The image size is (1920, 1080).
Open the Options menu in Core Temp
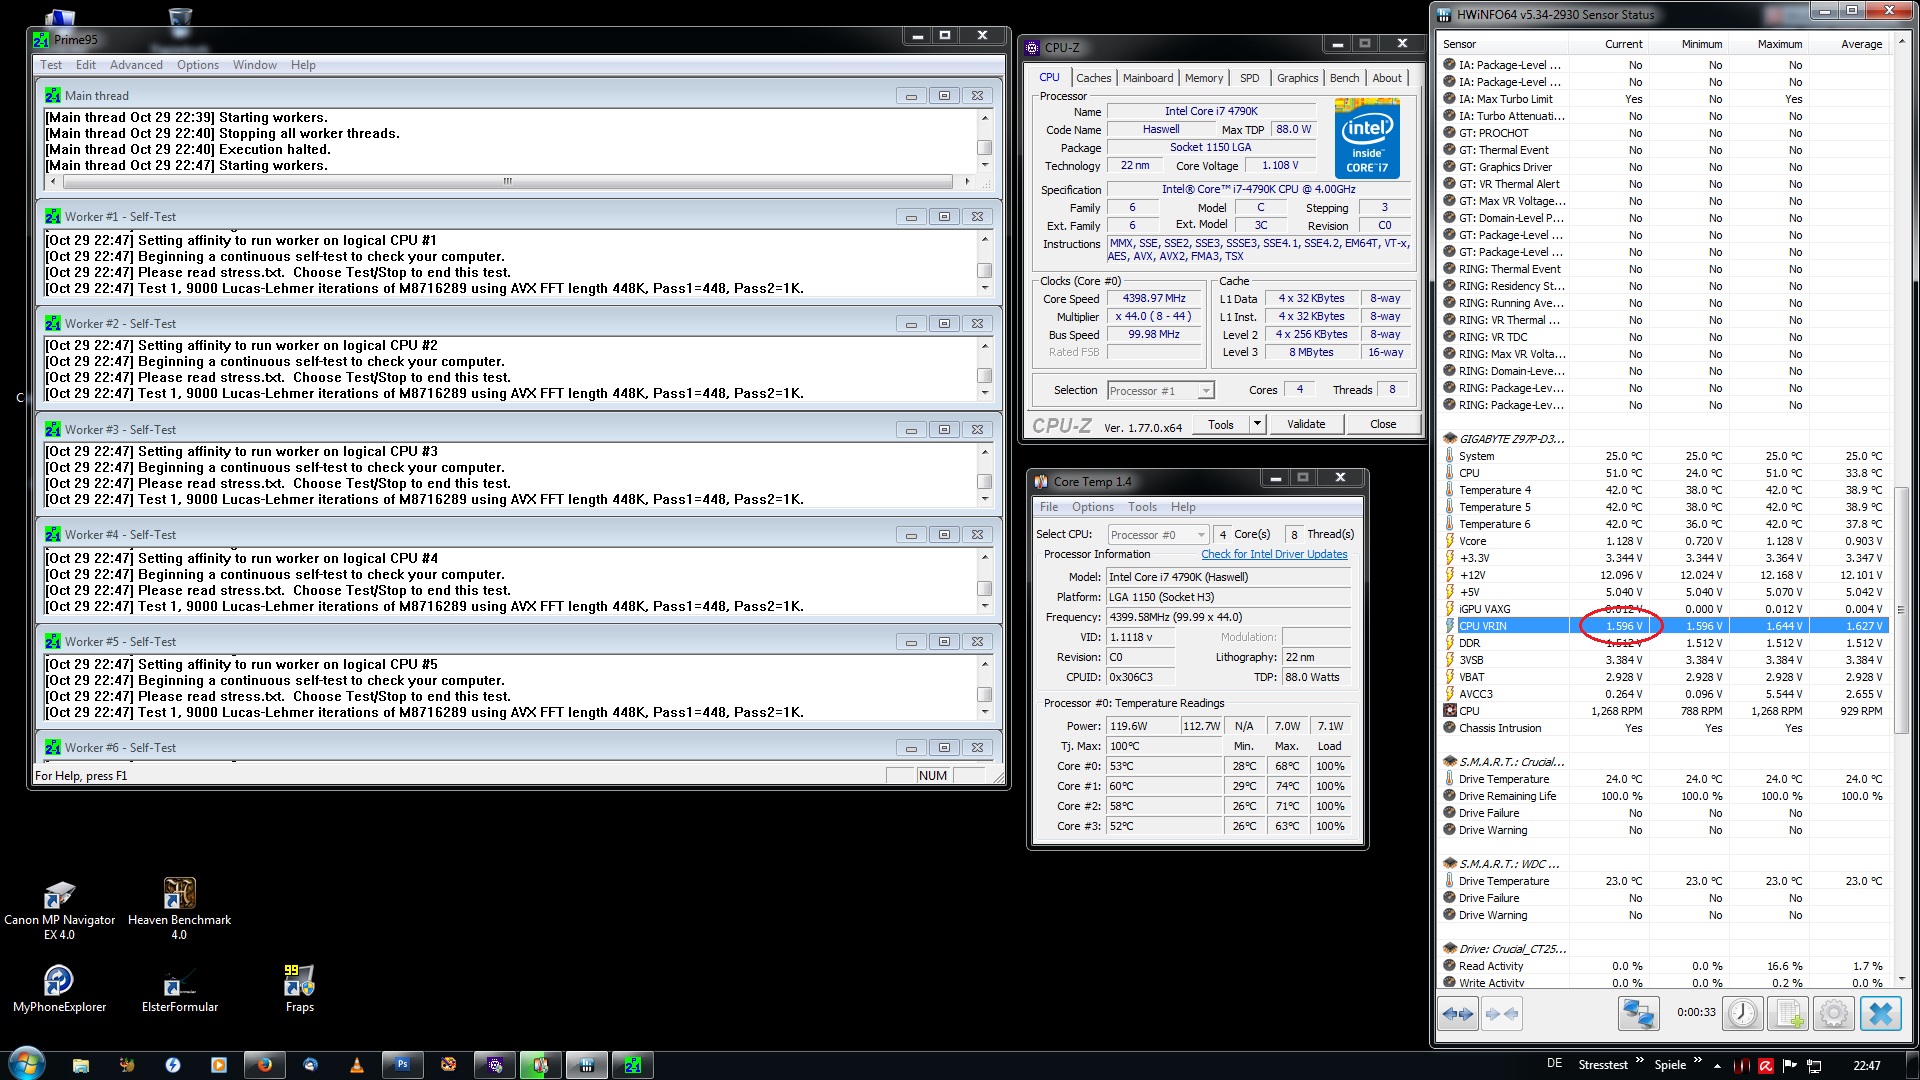click(1092, 507)
